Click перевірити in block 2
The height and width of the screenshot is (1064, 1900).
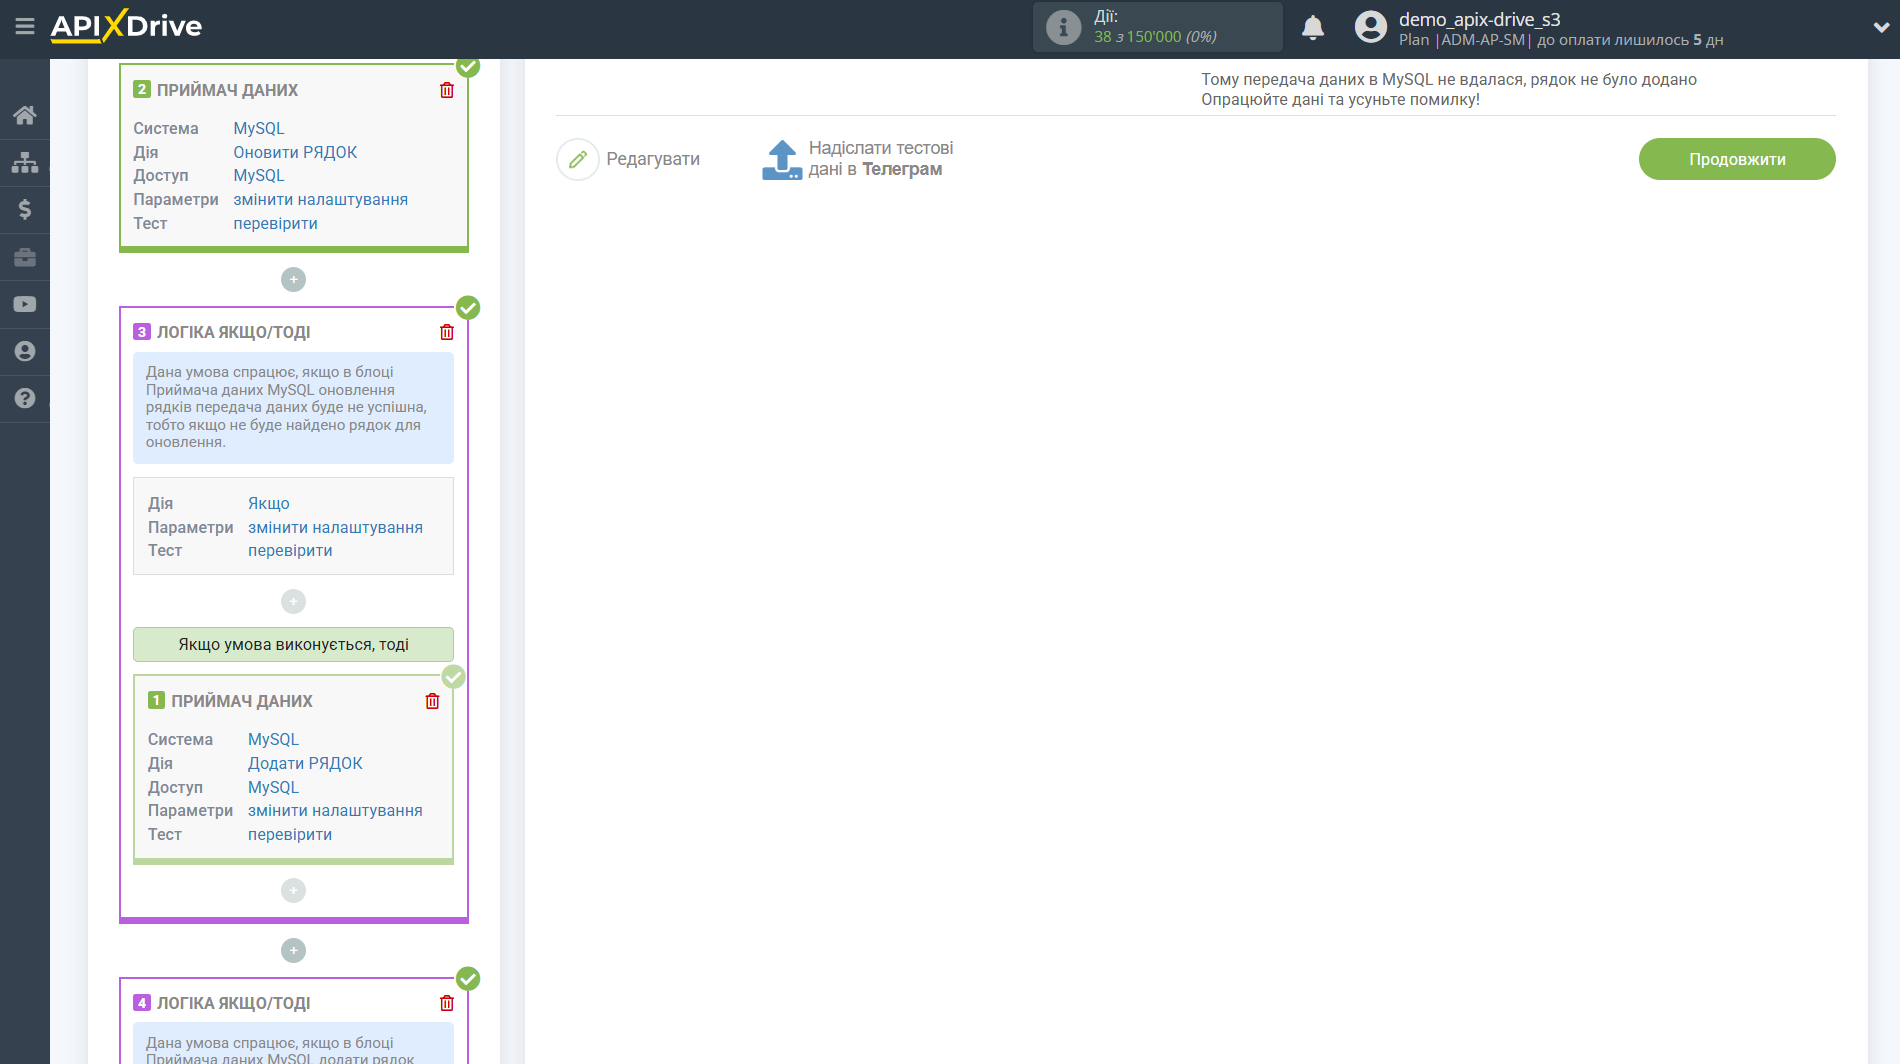(275, 223)
